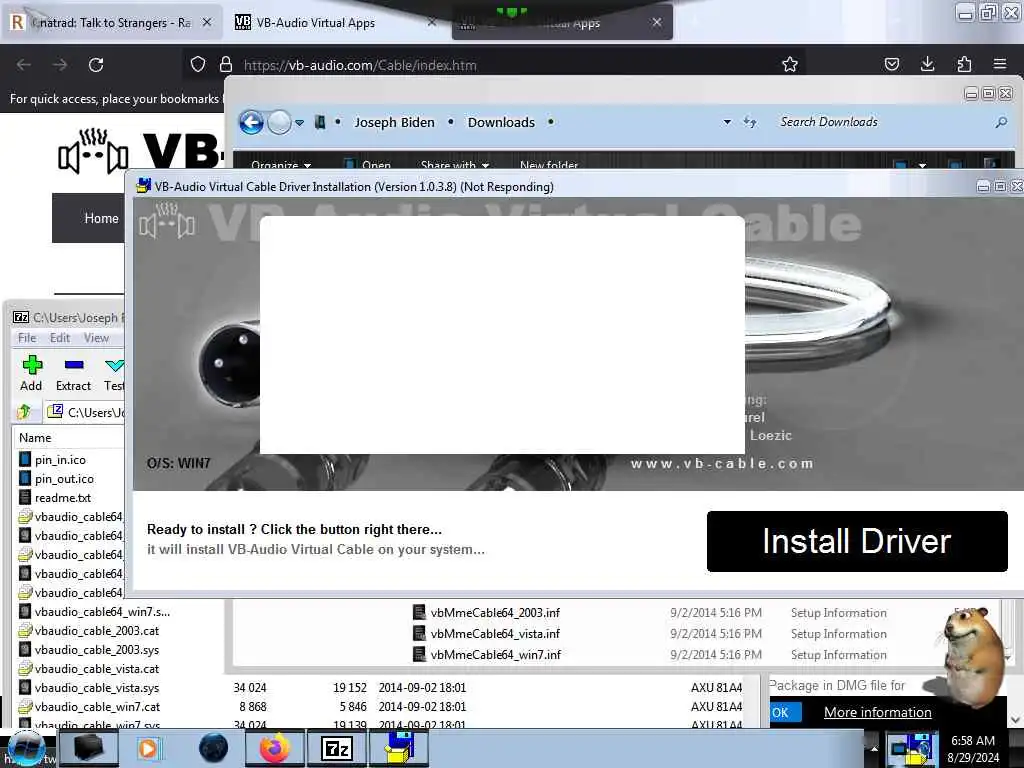Open Share with dropdown in Explorer
Image resolution: width=1024 pixels, height=768 pixels.
tap(455, 165)
